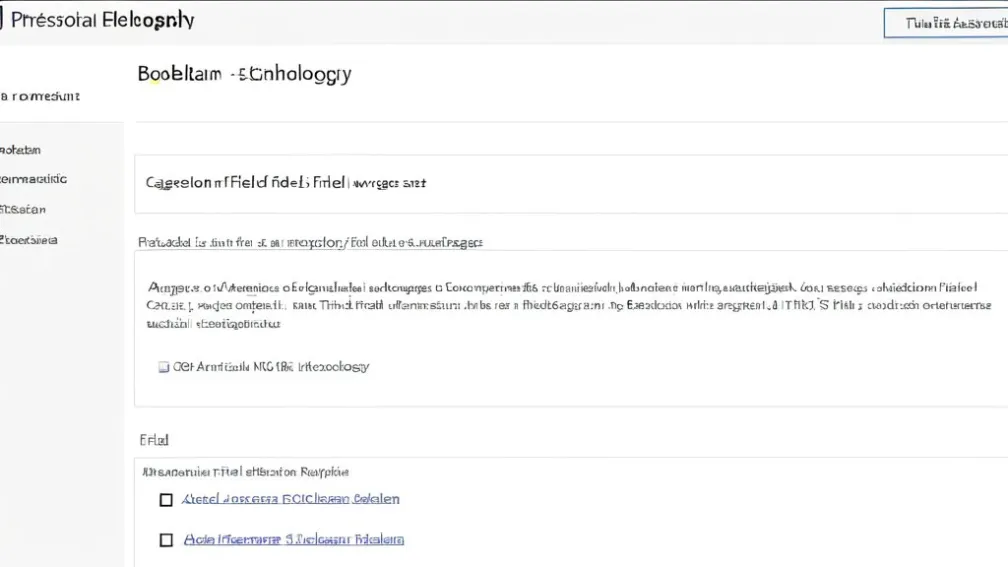Click the 'Prataded is ilnit' label above the description box
The height and width of the screenshot is (567, 1008).
[x=309, y=242]
